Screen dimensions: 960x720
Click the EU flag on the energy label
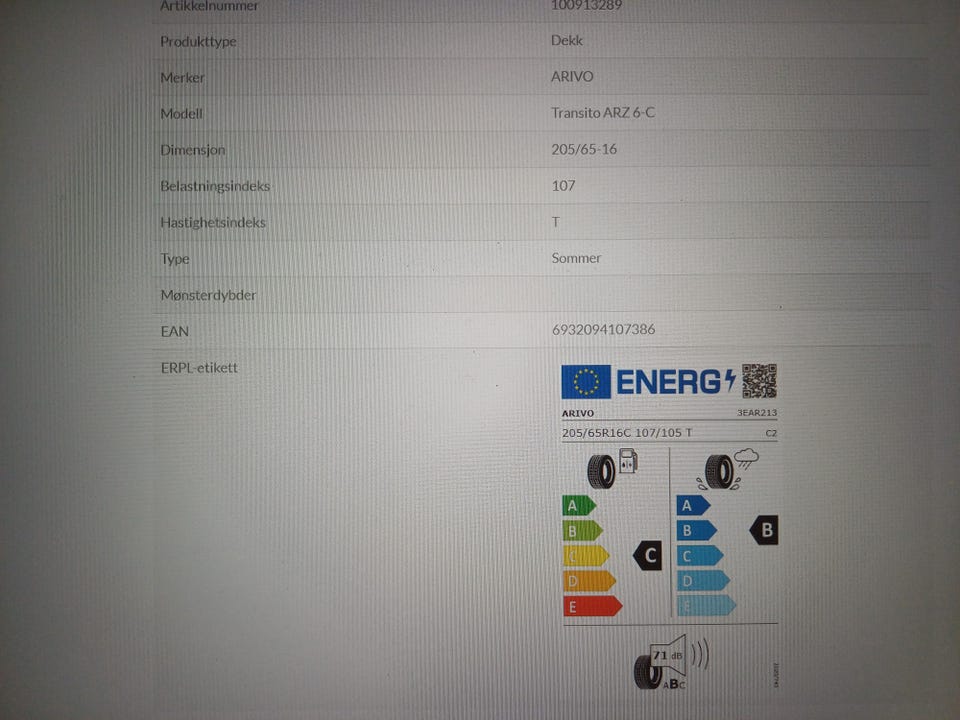click(586, 382)
